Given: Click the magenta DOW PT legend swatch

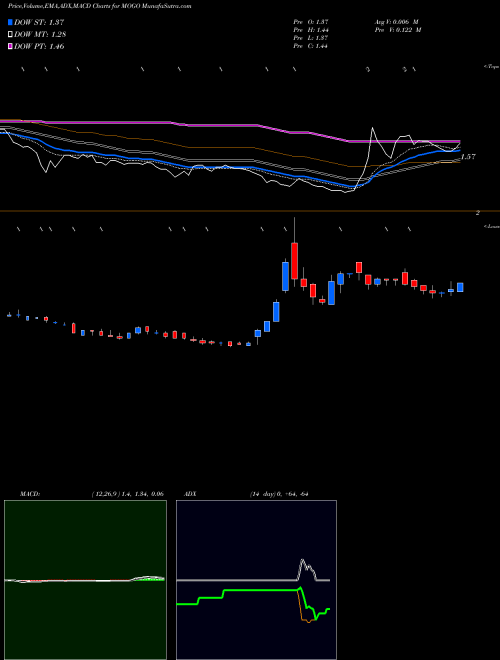Looking at the screenshot, I should [x=10, y=46].
